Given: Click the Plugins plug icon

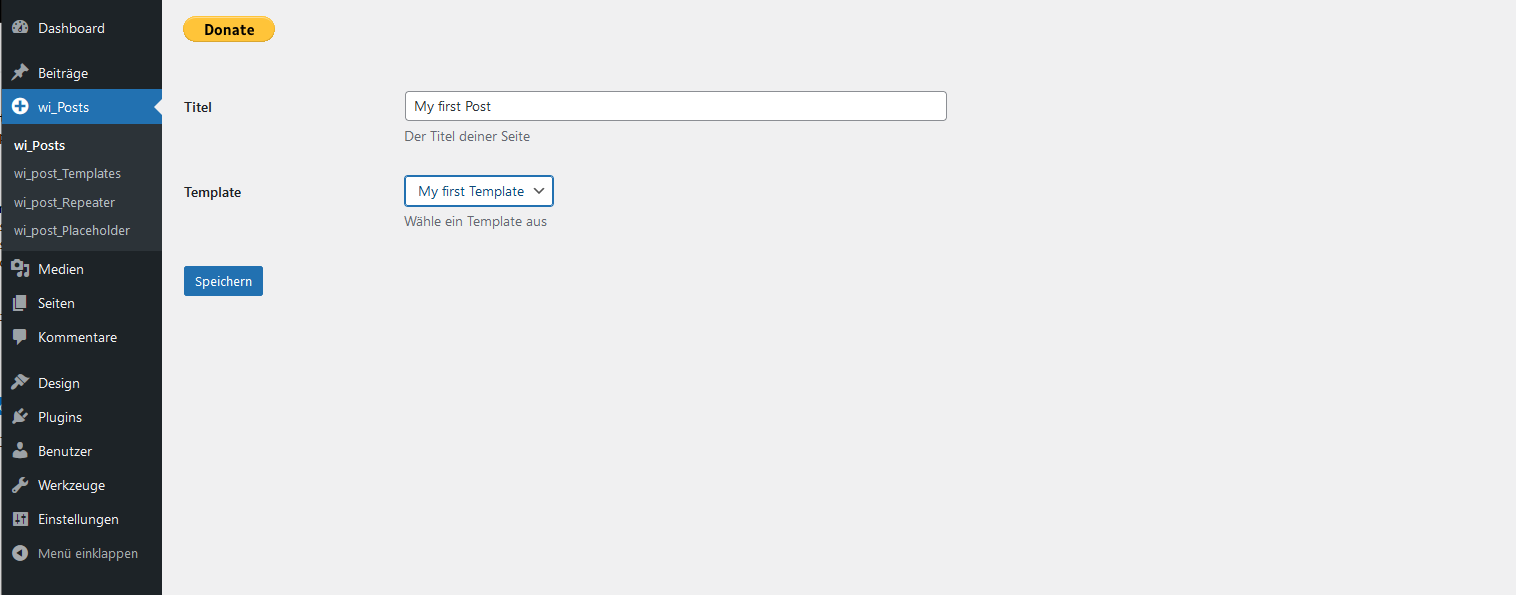Looking at the screenshot, I should coord(20,417).
